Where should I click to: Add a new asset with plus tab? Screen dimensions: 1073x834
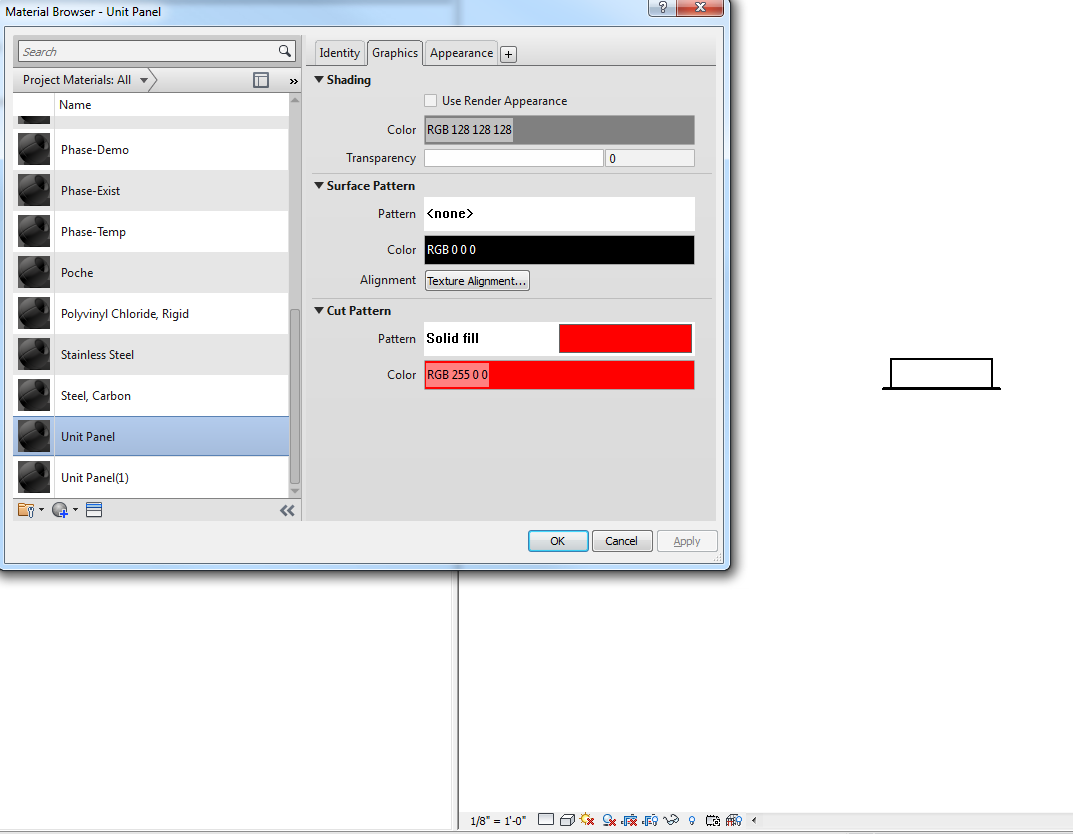click(508, 54)
